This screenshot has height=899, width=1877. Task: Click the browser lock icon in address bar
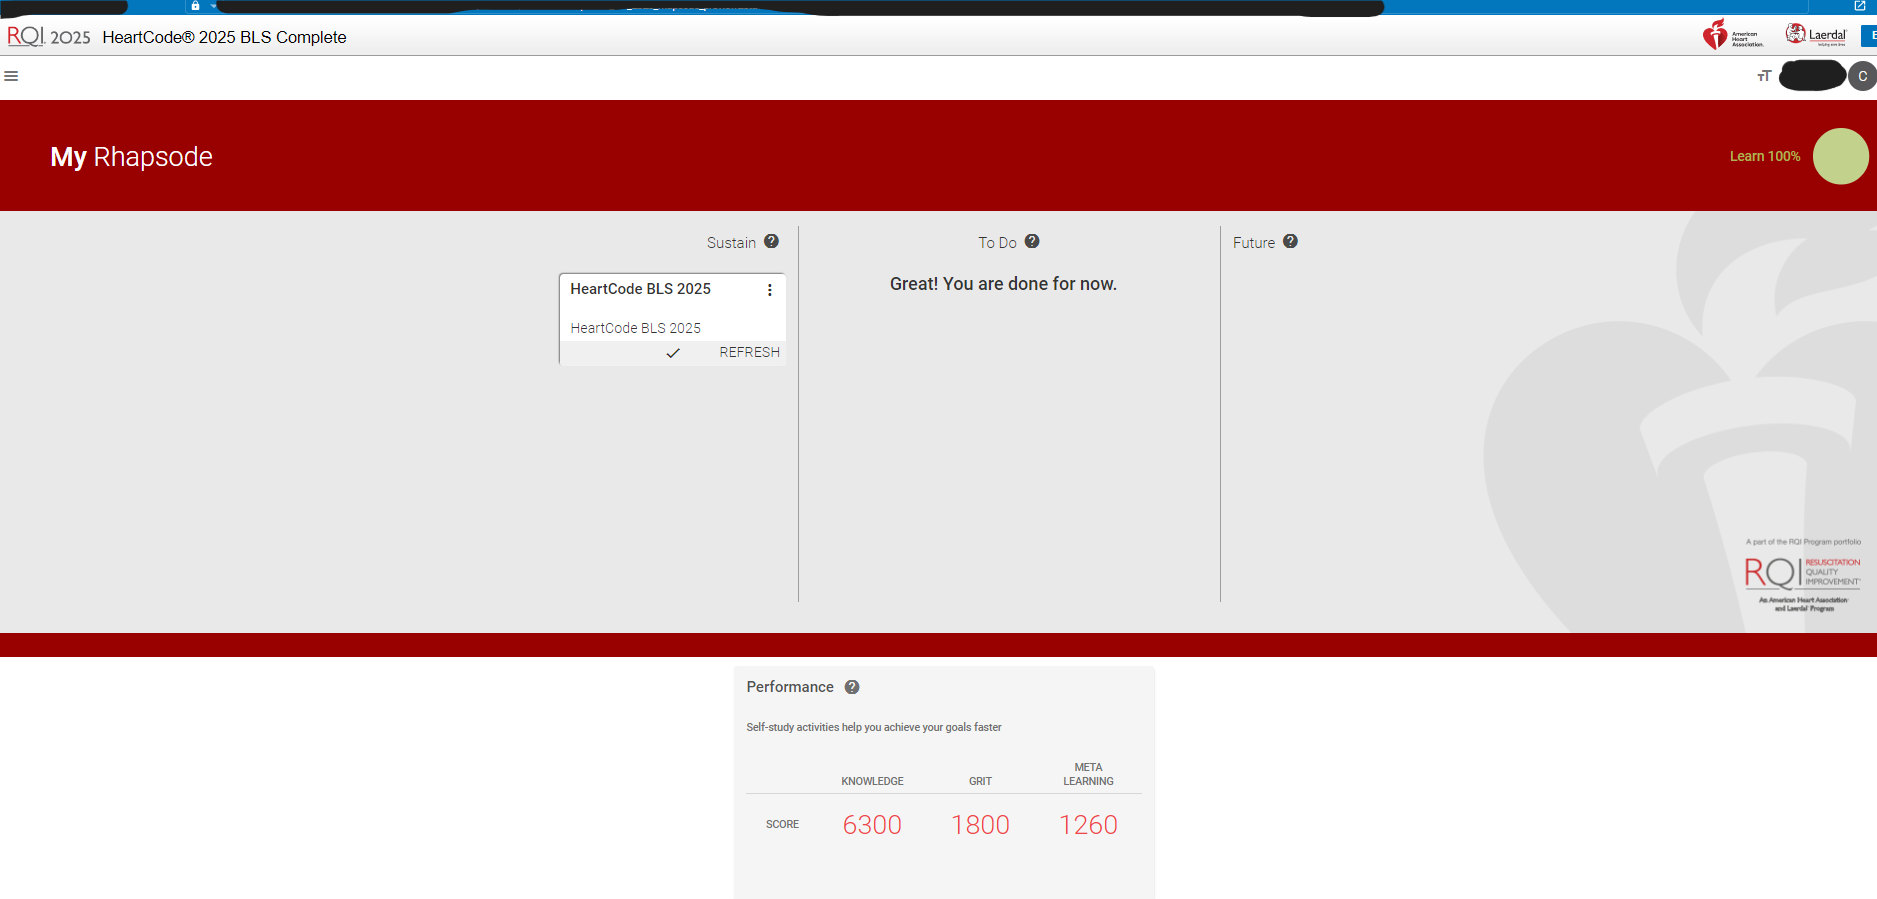pyautogui.click(x=195, y=6)
